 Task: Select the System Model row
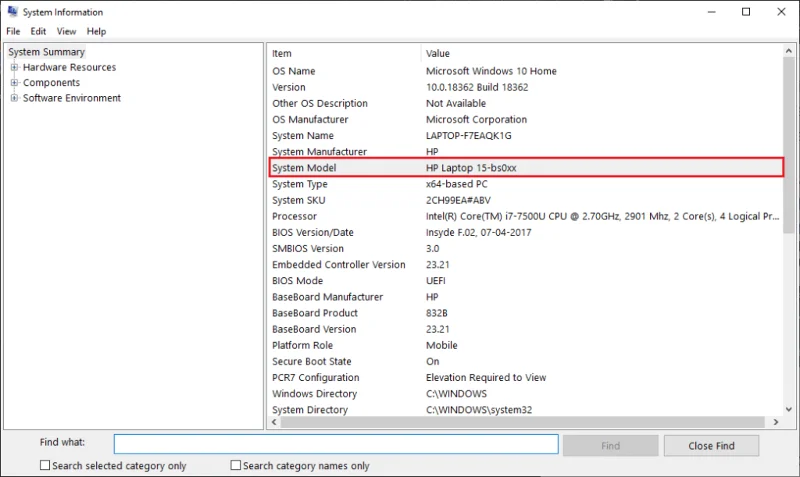pos(526,168)
